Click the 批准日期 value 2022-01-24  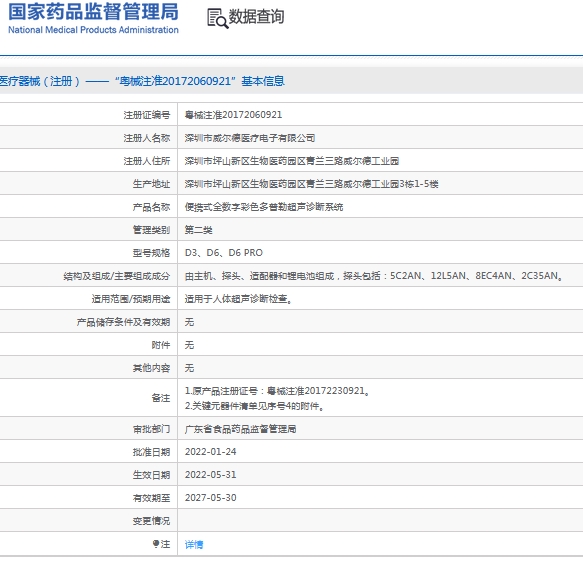pos(210,452)
